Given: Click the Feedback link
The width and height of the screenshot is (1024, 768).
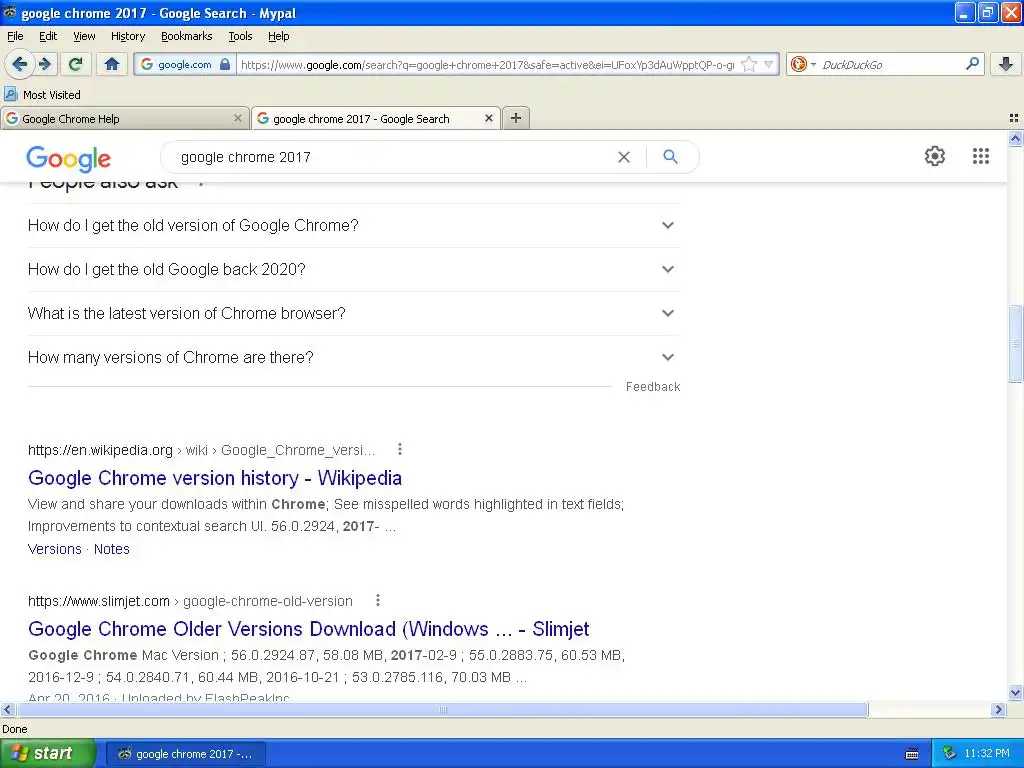Looking at the screenshot, I should coord(653,387).
